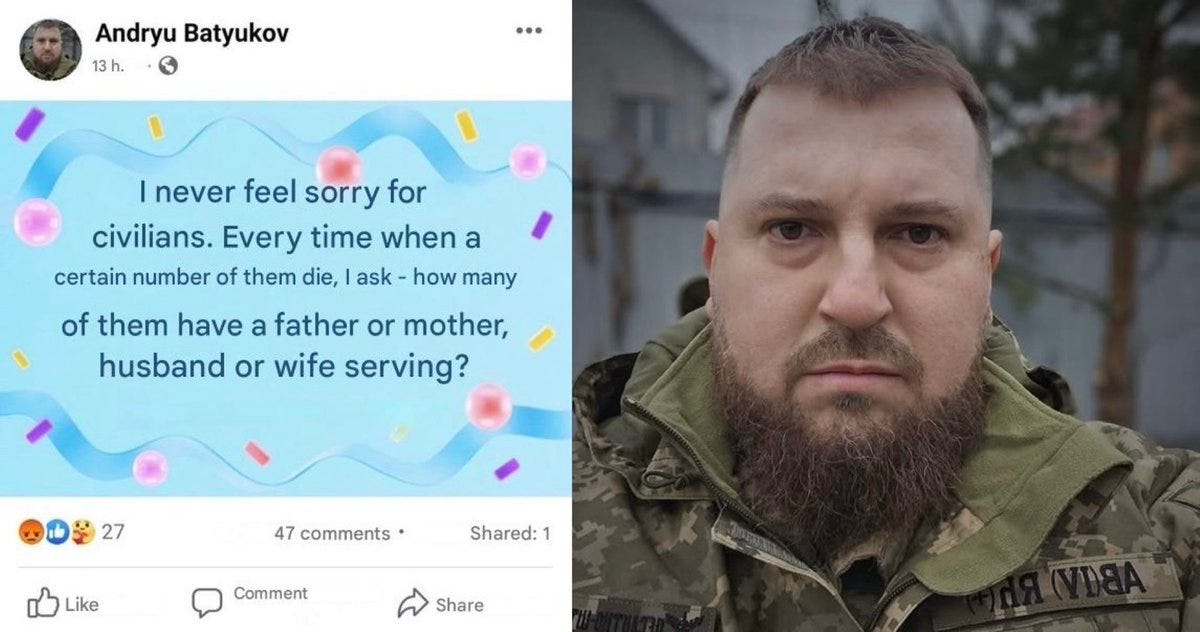Viewport: 1200px width, 632px height.
Task: Open Andryu Batyukov's profile picture
Action: click(50, 50)
